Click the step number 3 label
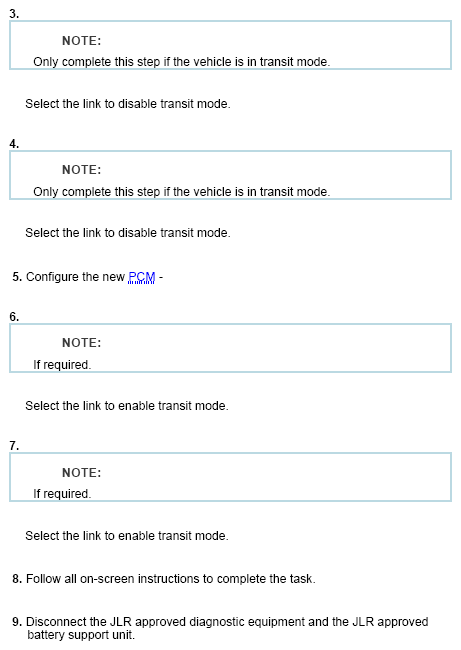Viewport: 461px width, 650px height. pos(14,14)
